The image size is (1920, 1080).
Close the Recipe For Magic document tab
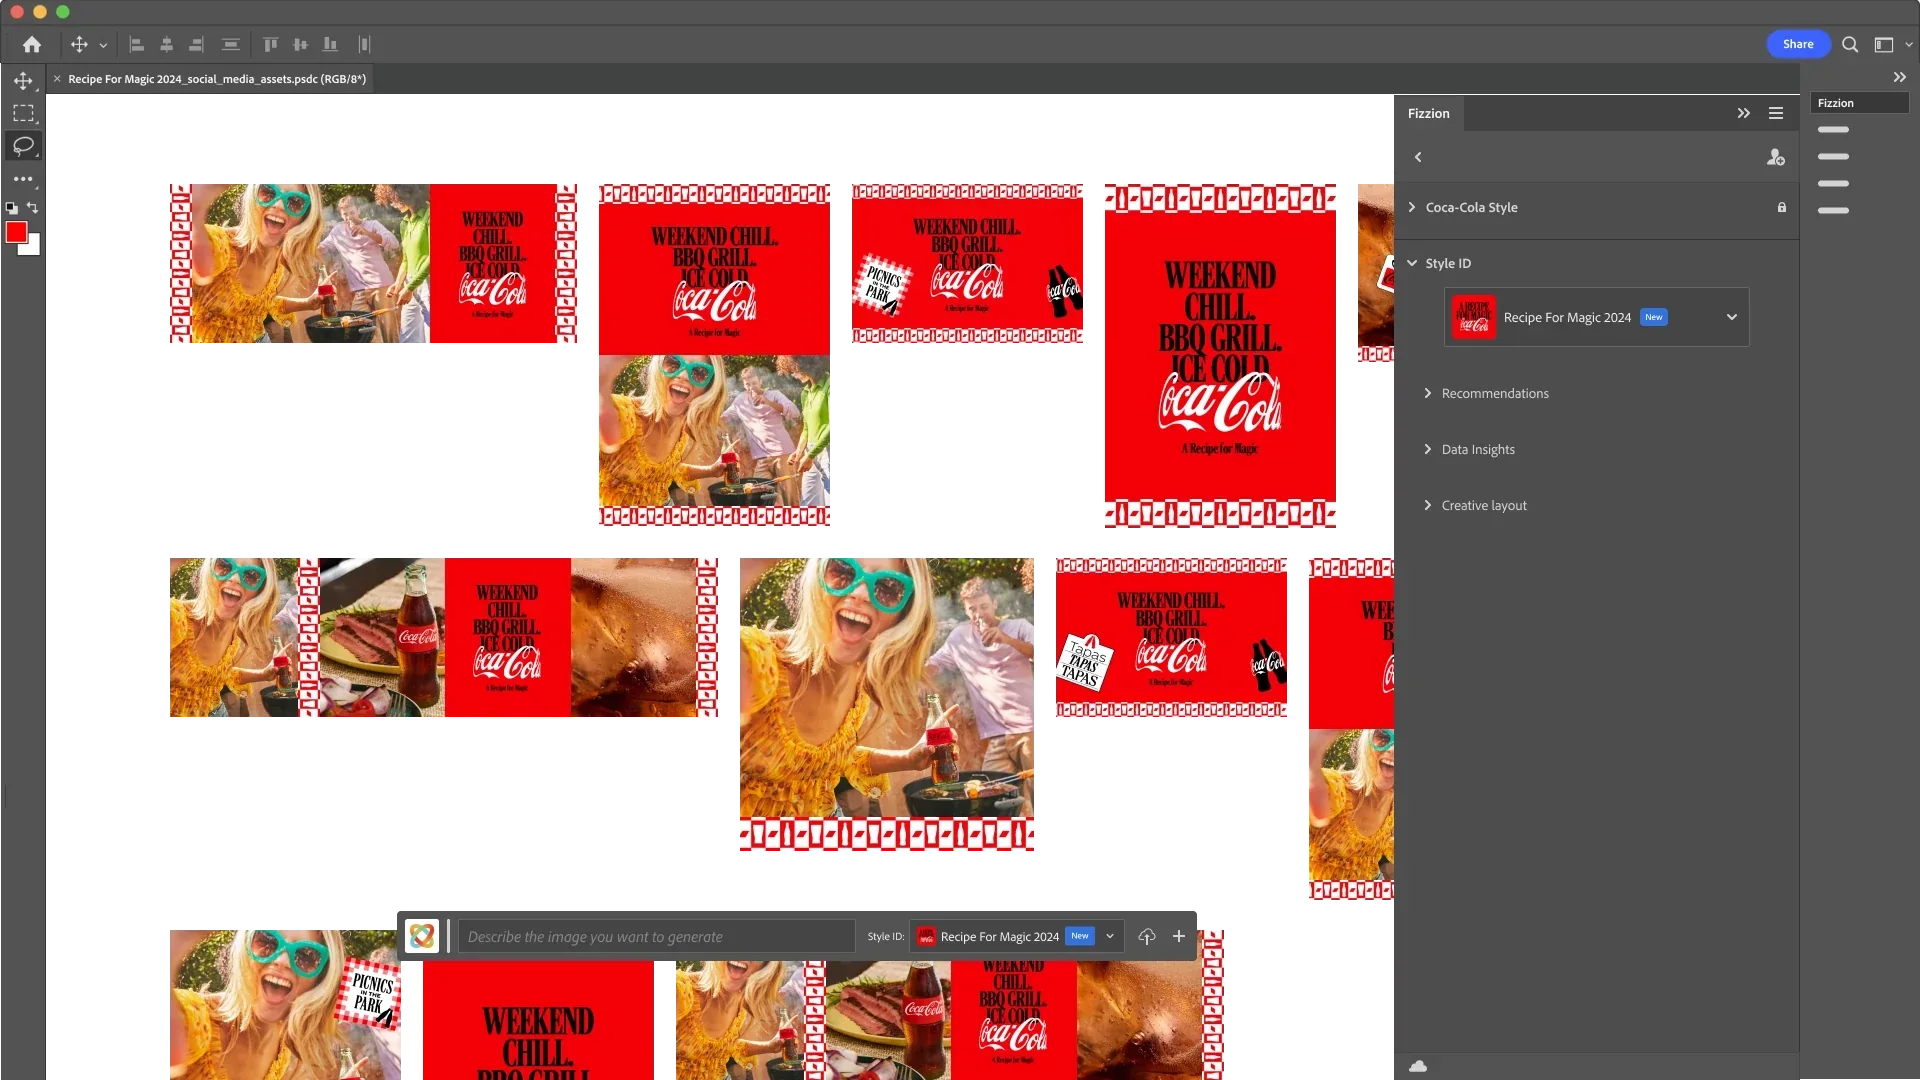coord(57,78)
